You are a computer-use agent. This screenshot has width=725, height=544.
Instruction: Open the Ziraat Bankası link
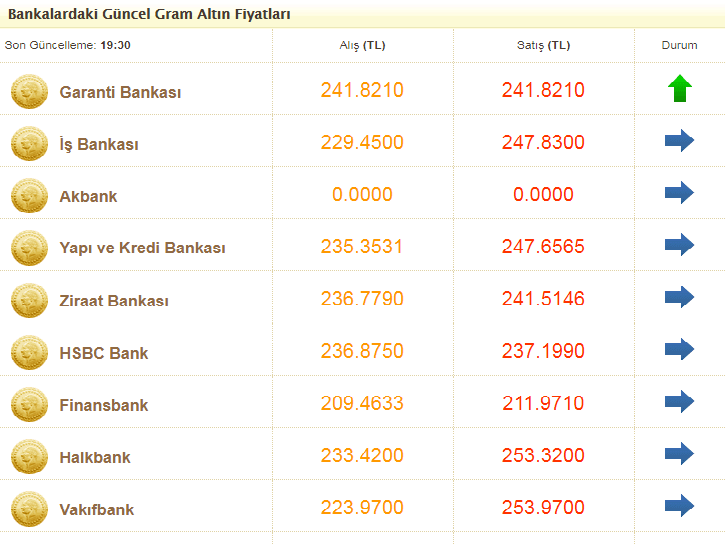coord(114,300)
